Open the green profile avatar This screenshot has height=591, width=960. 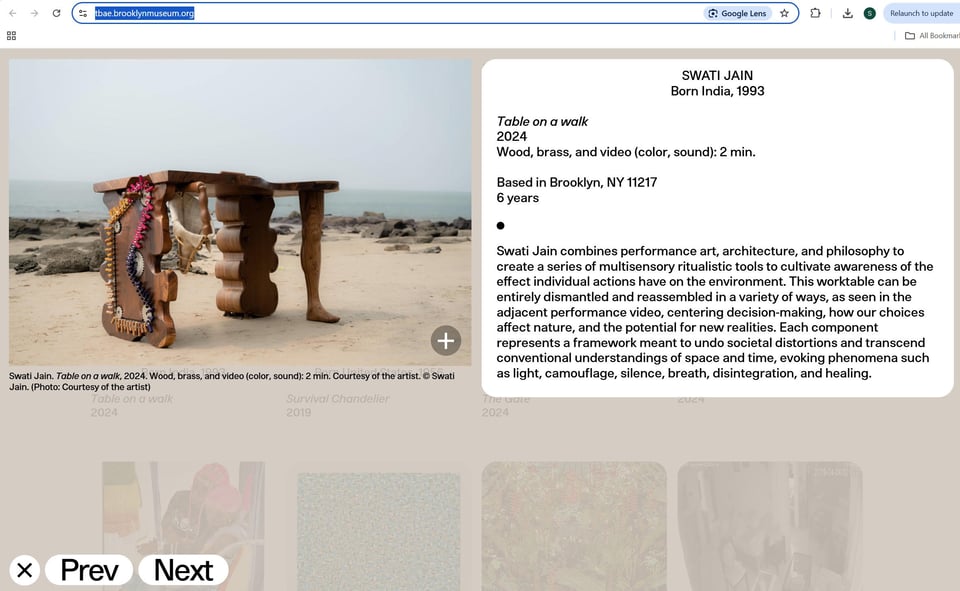pyautogui.click(x=869, y=13)
